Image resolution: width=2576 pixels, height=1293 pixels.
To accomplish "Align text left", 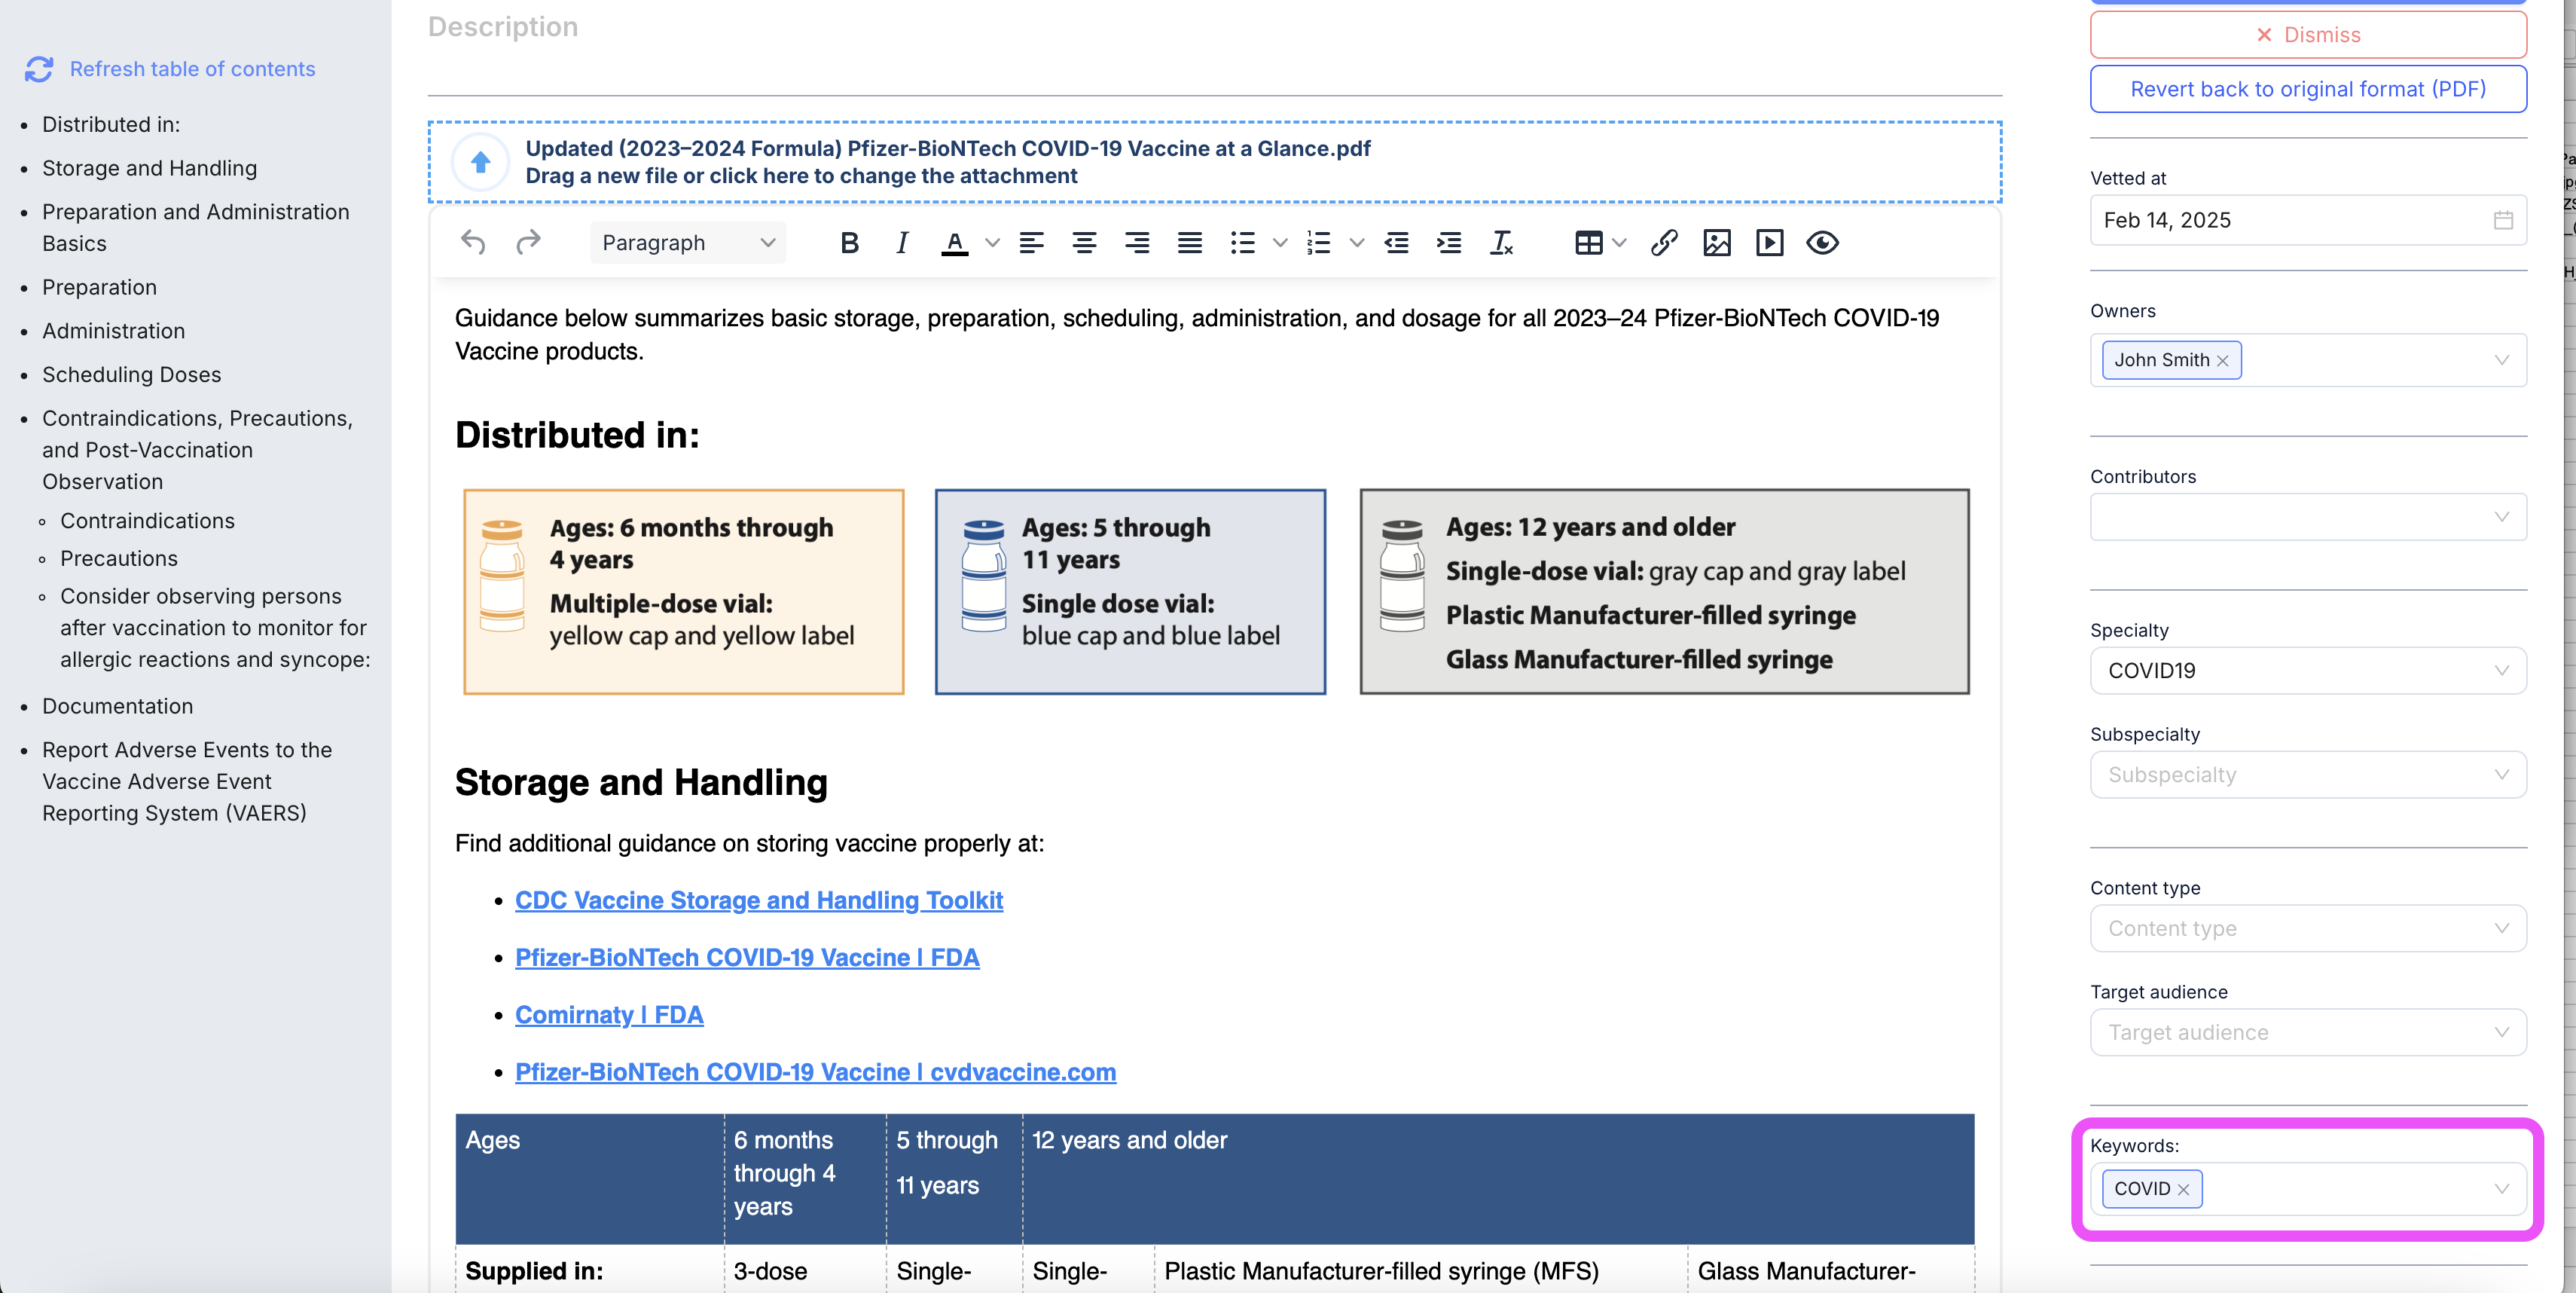I will [1031, 243].
